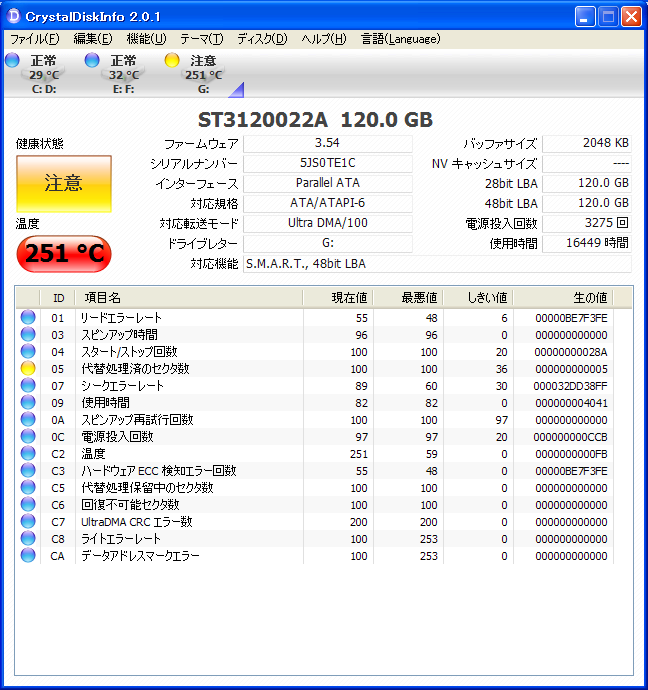
Task: Click the NV cache size field showing ----
Action: [587, 163]
